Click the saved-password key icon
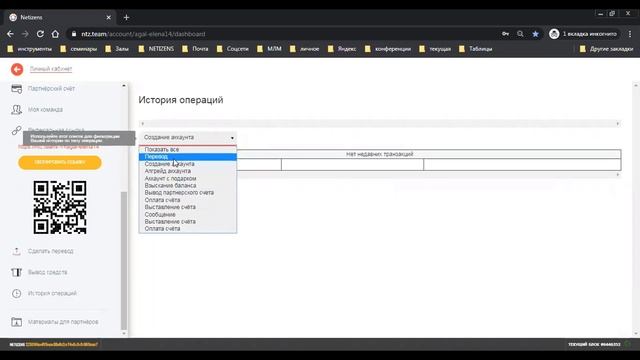 (x=505, y=34)
